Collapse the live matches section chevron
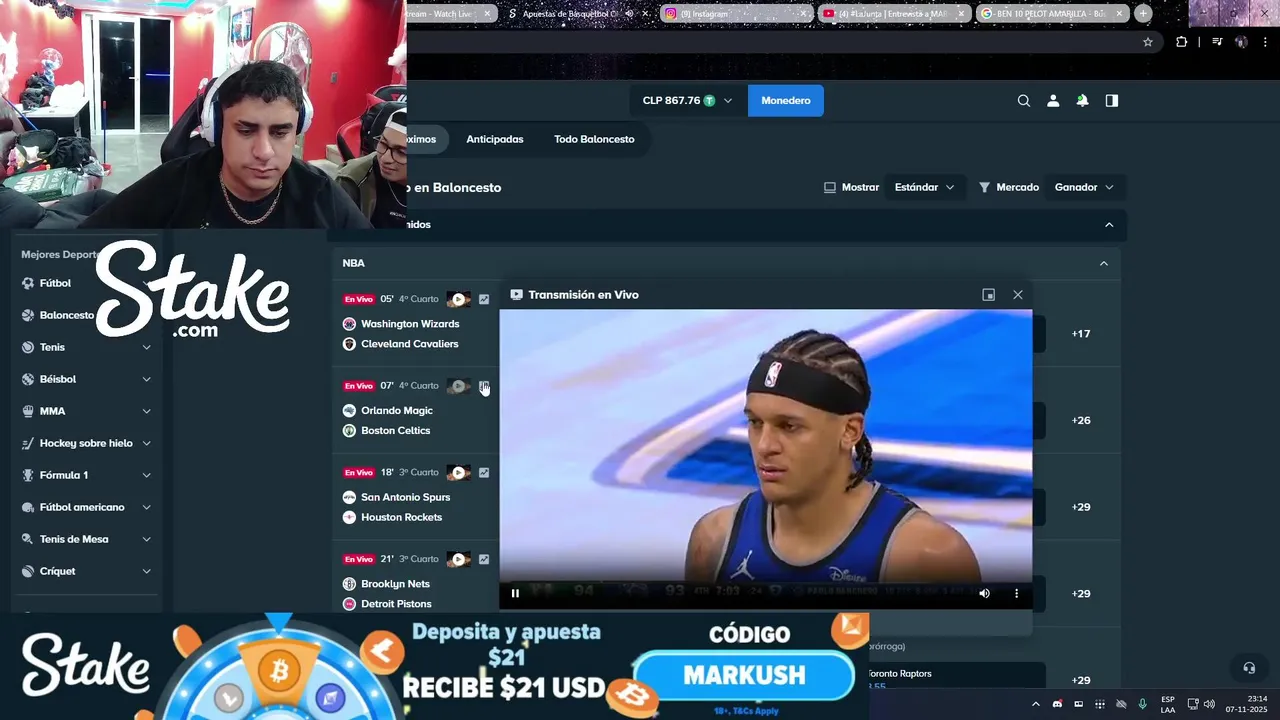The image size is (1280, 720). (1109, 225)
